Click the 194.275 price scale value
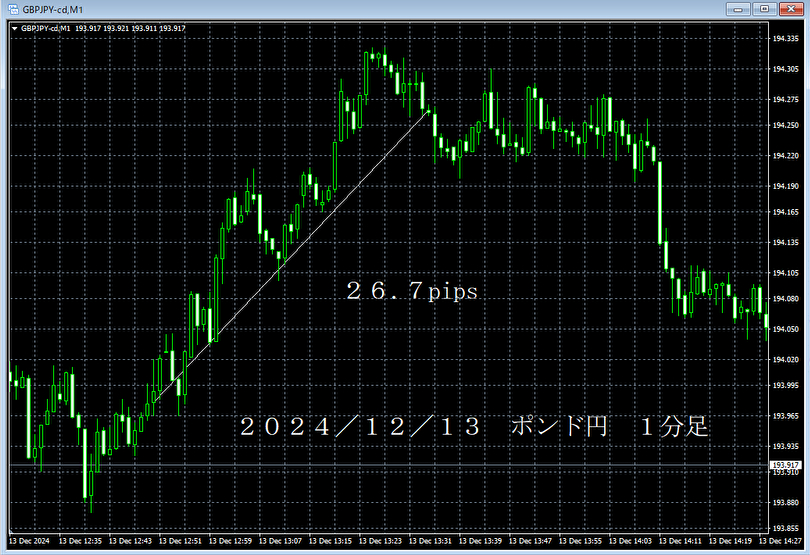Image resolution: width=810 pixels, height=555 pixels. tap(785, 99)
